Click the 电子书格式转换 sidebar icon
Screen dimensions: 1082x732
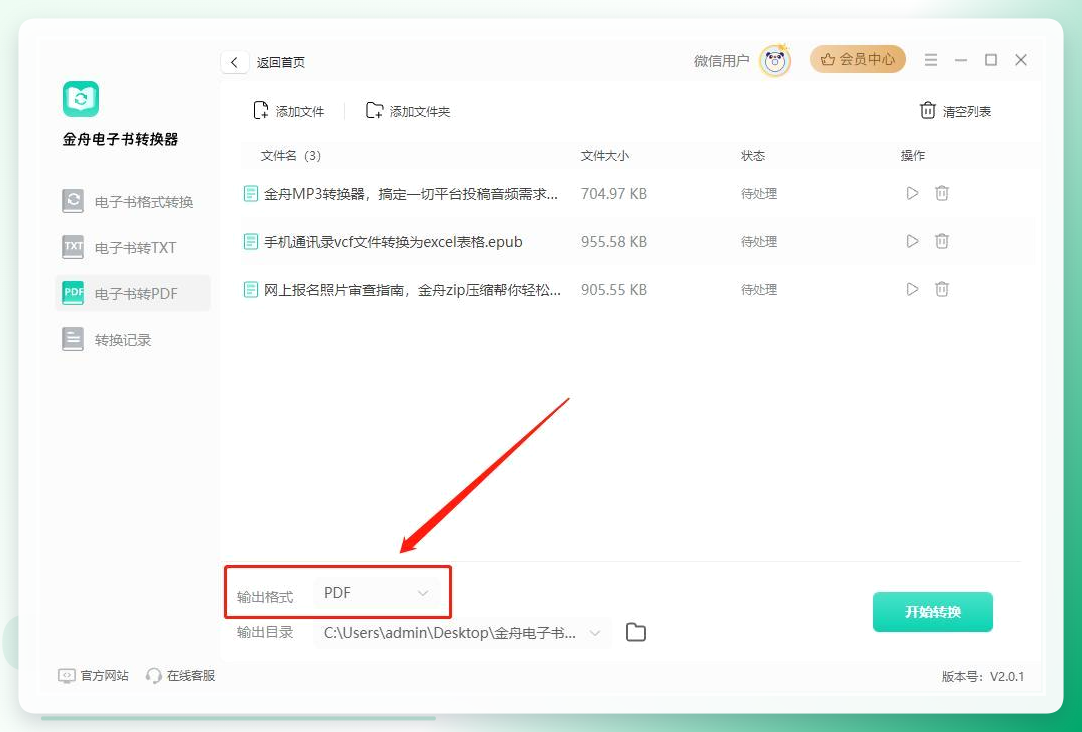point(72,201)
